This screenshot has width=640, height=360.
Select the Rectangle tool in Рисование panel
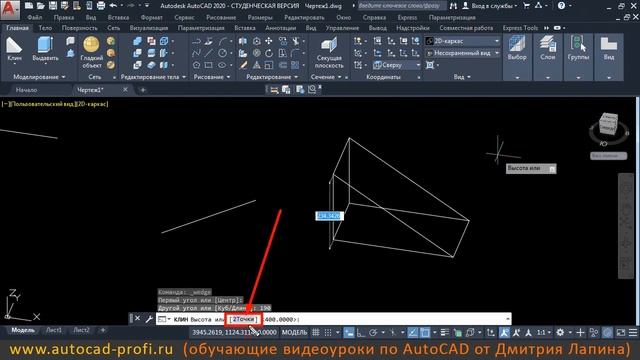click(209, 65)
